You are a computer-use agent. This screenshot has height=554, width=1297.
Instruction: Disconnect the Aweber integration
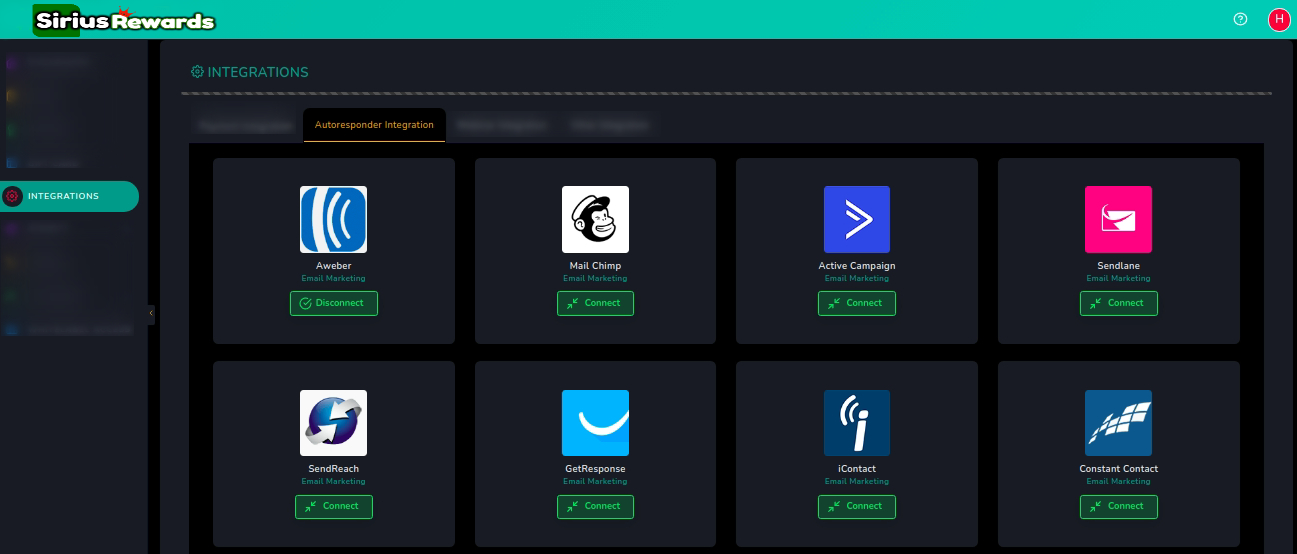334,303
